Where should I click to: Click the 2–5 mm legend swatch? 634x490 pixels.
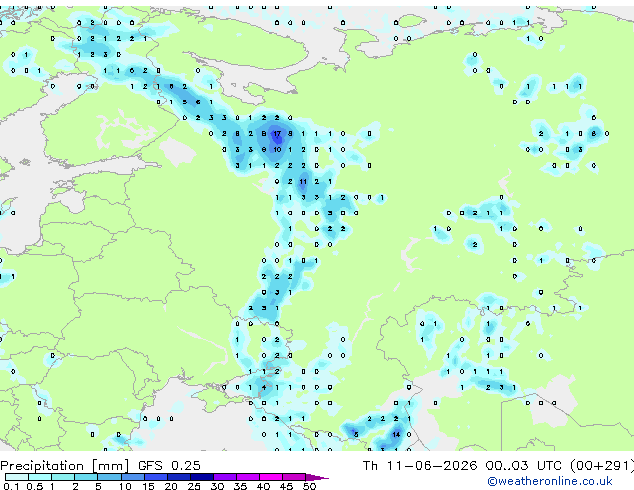86,477
